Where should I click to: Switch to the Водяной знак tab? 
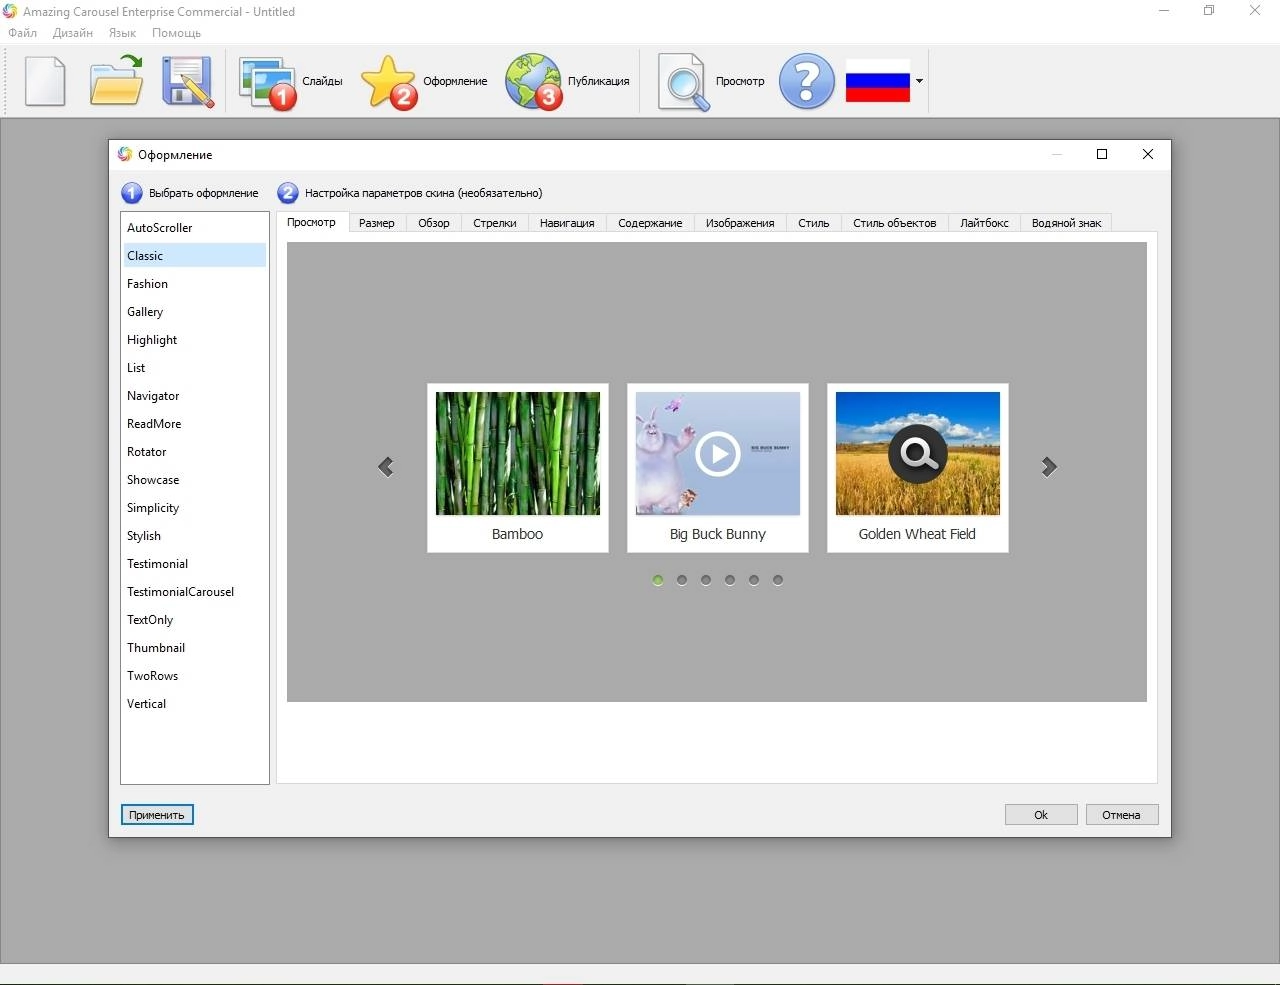click(1066, 223)
